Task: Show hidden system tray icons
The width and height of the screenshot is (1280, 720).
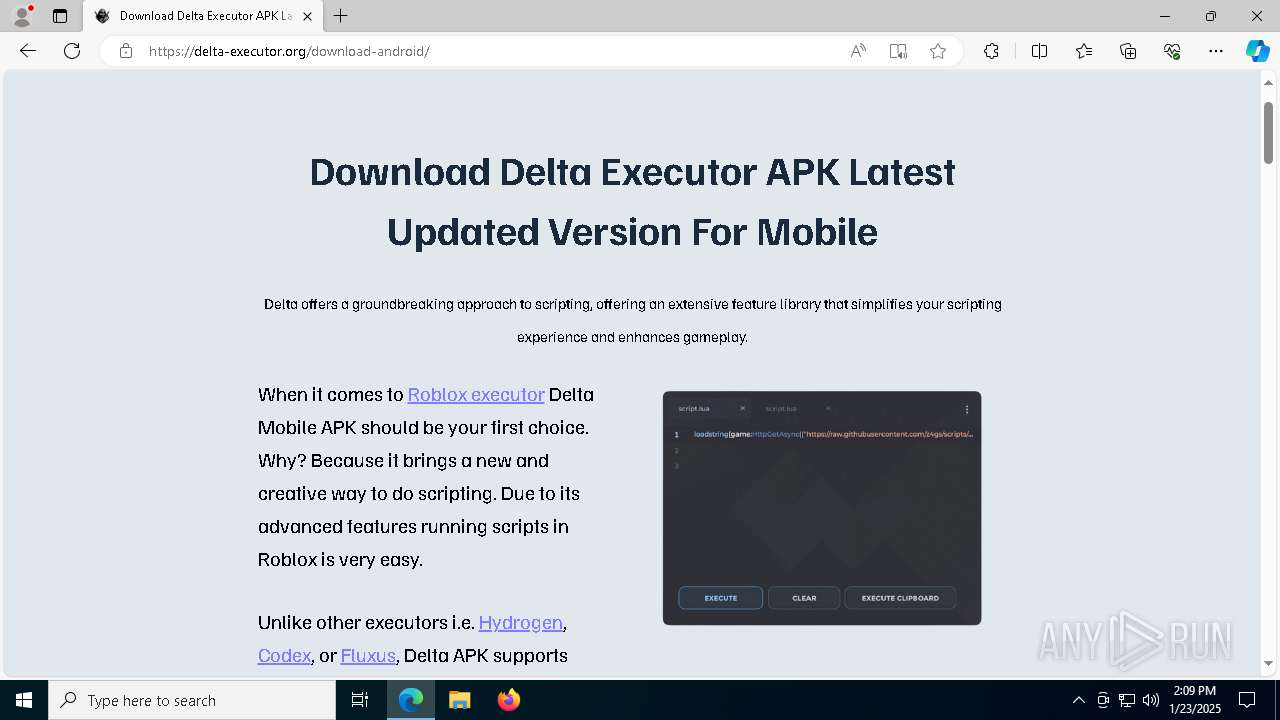Action: coord(1078,700)
